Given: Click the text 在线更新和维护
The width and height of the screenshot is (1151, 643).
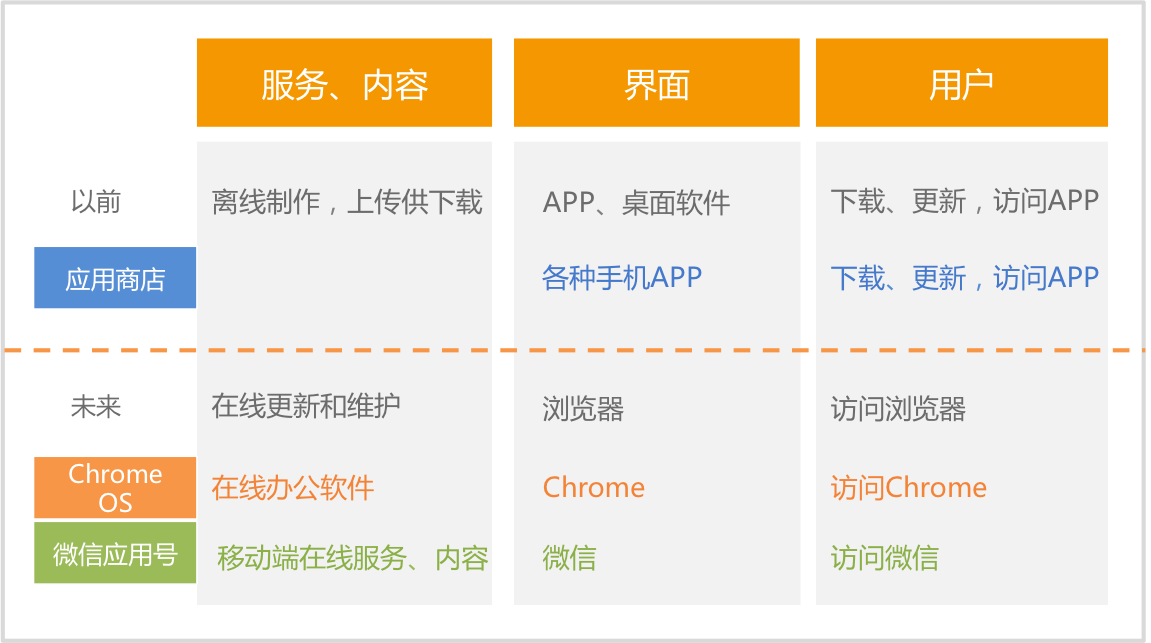Looking at the screenshot, I should tap(306, 406).
